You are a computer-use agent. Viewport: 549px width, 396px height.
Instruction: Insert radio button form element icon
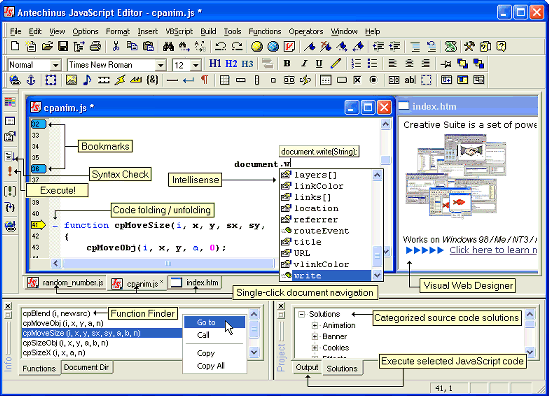[x=374, y=80]
